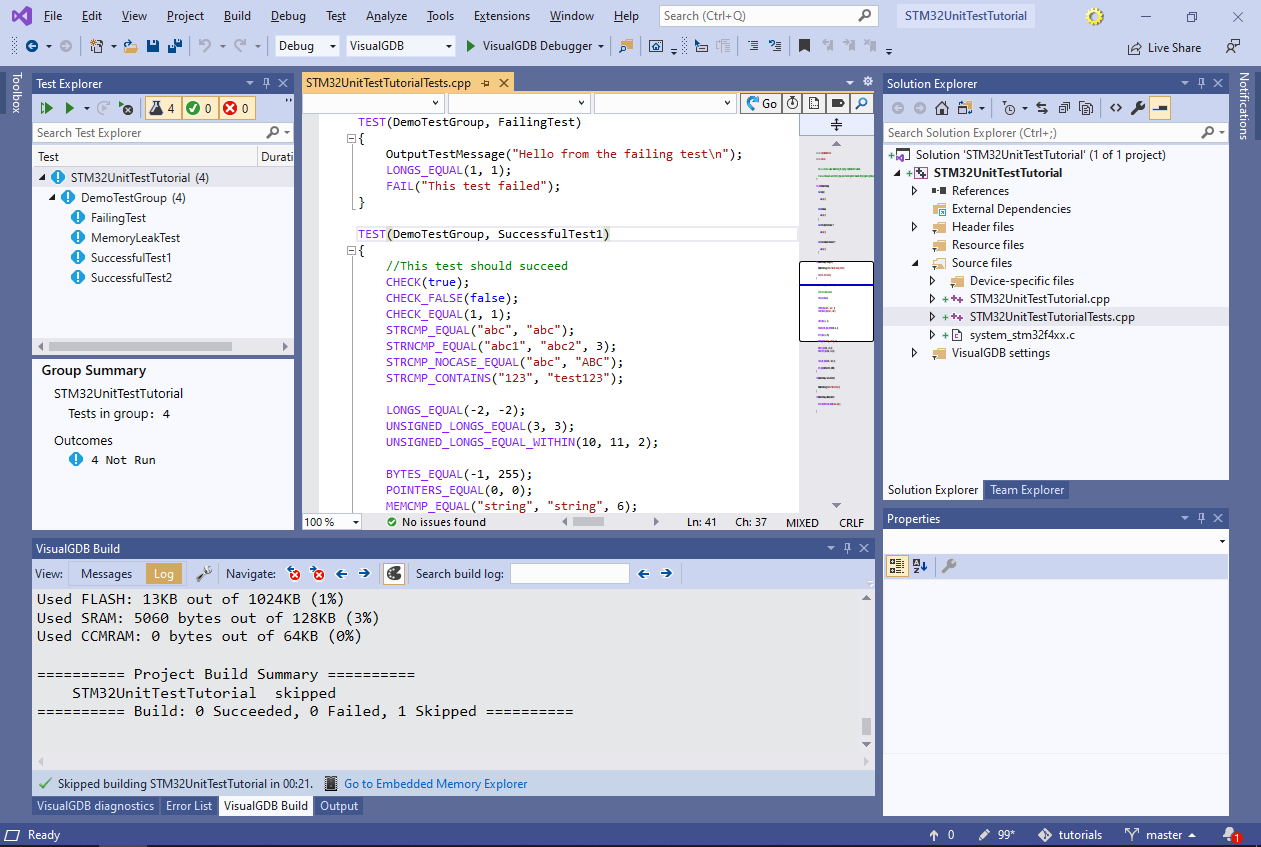The width and height of the screenshot is (1261, 847).
Task: Click the Home icon in Solution Explorer
Action: tap(942, 108)
